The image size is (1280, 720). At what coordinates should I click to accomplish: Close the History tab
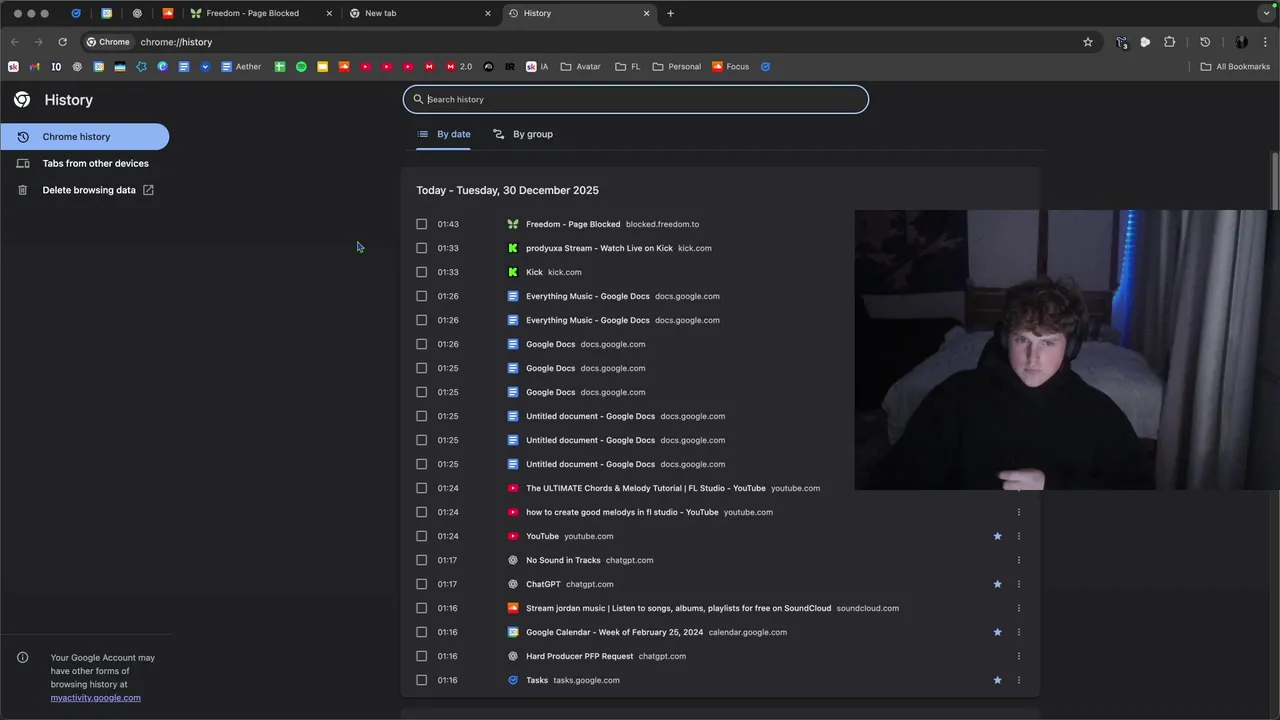647,13
